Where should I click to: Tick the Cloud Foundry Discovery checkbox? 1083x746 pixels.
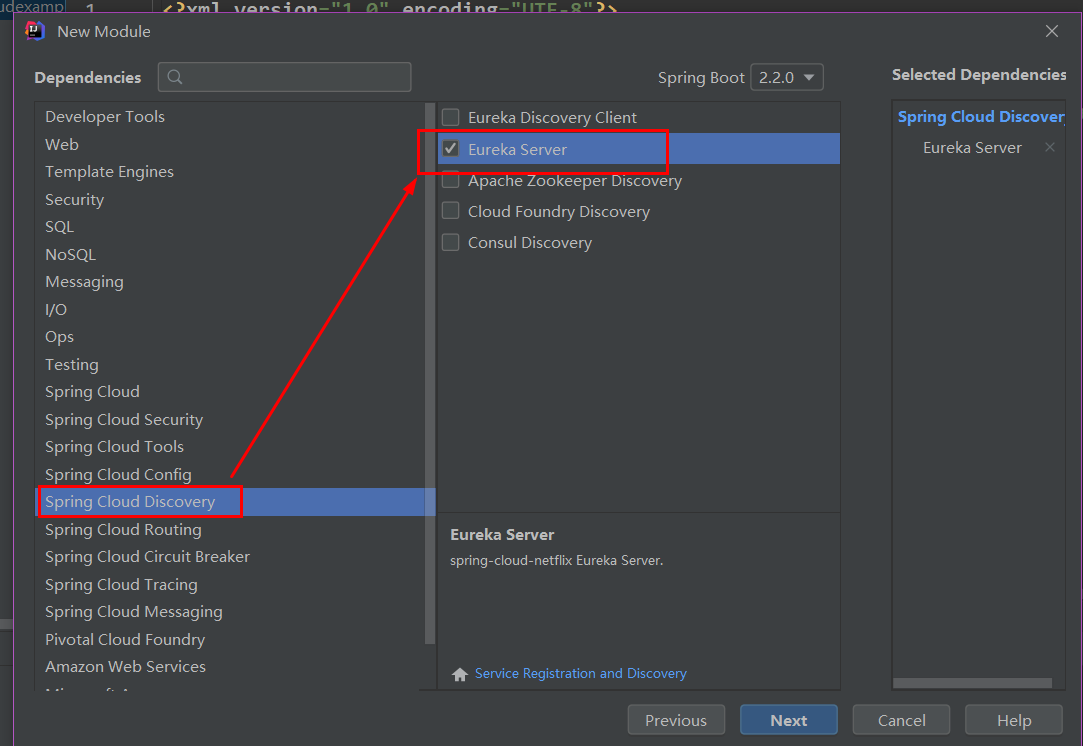pos(450,211)
